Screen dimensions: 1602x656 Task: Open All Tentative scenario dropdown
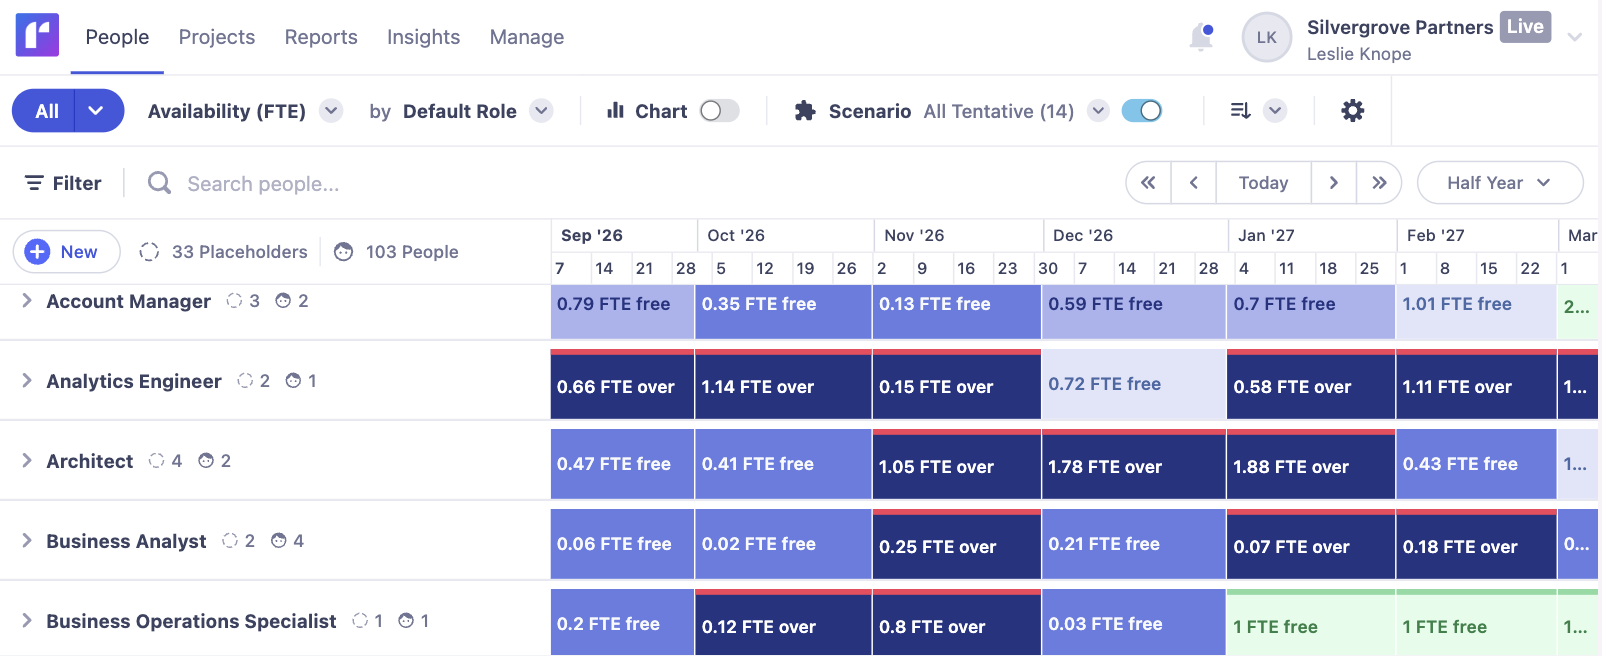[1098, 111]
